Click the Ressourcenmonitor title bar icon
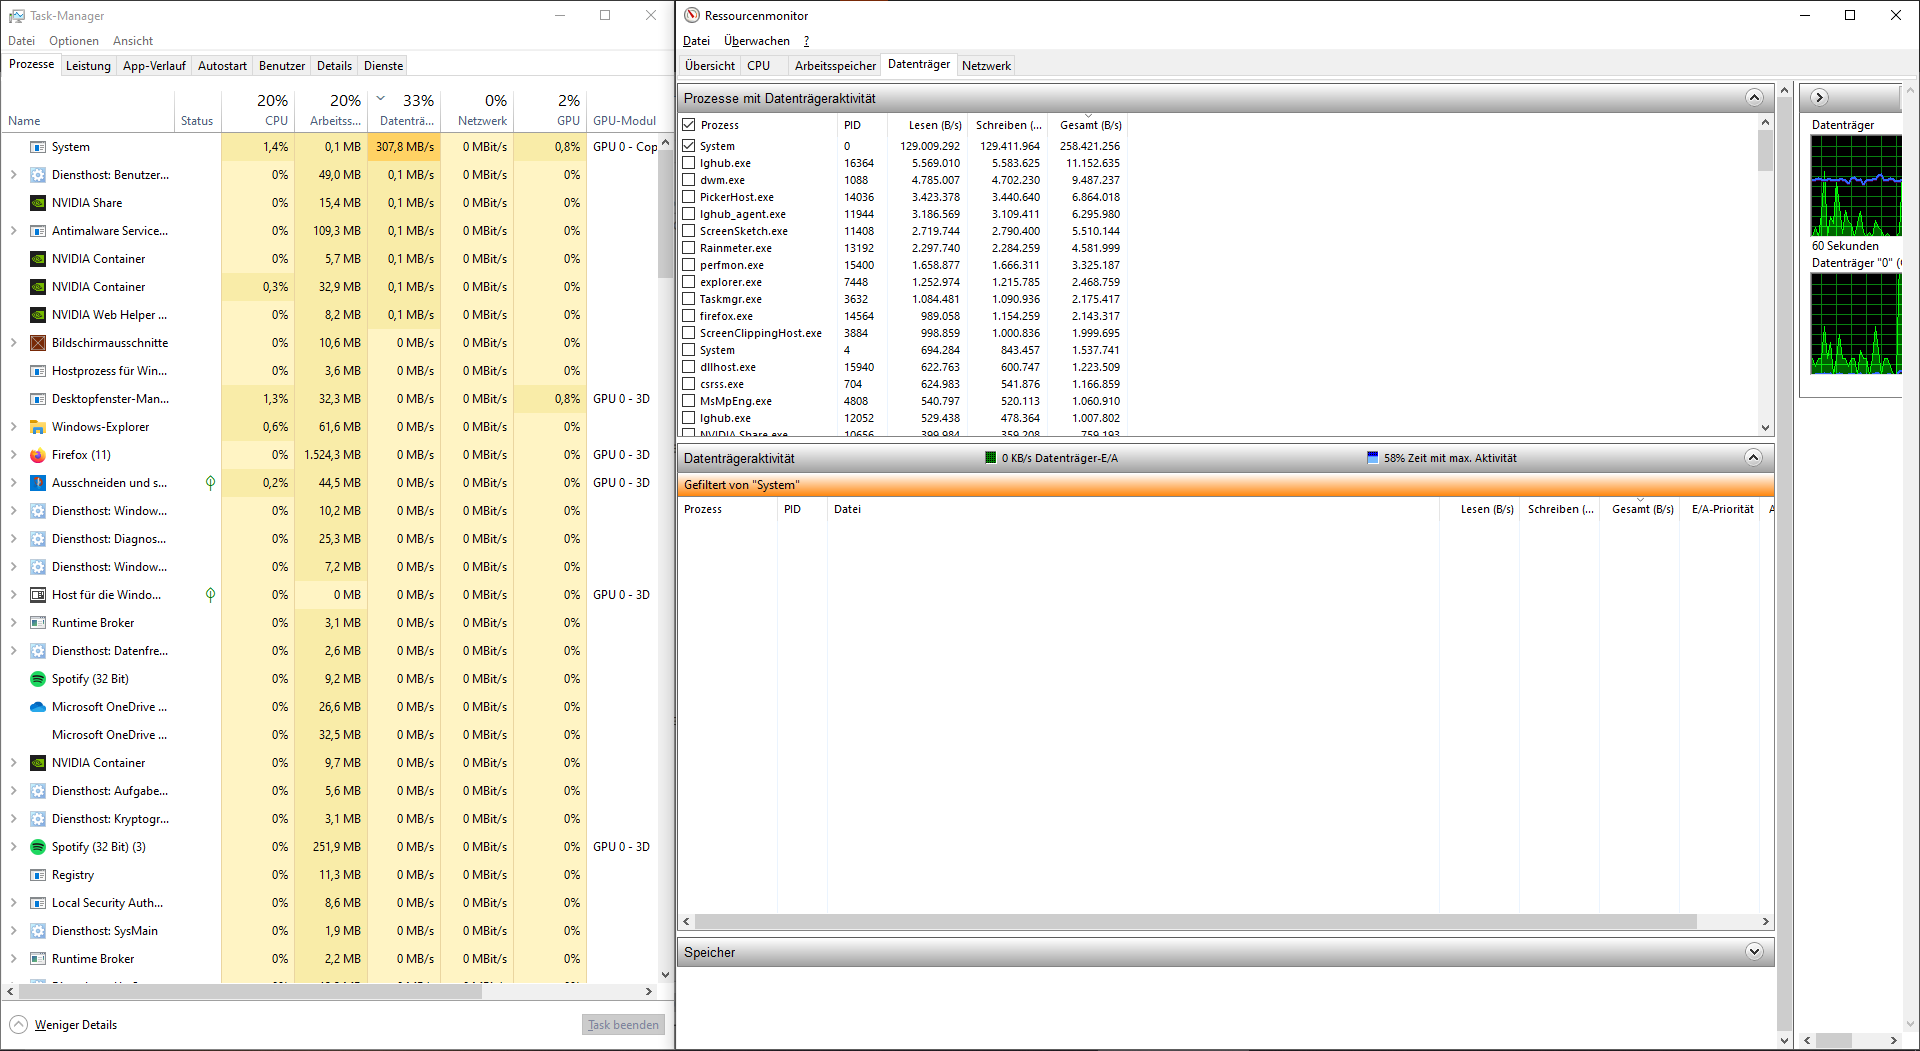Viewport: 1920px width, 1051px height. tap(692, 15)
